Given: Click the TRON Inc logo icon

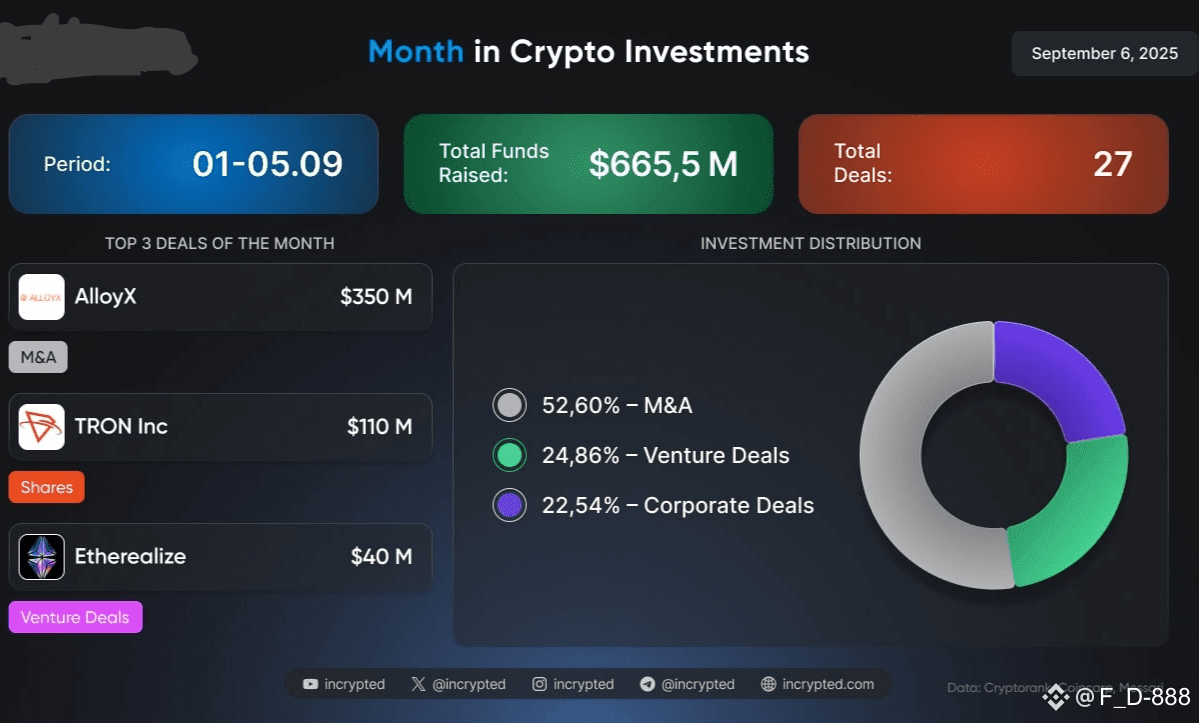Looking at the screenshot, I should pos(41,426).
